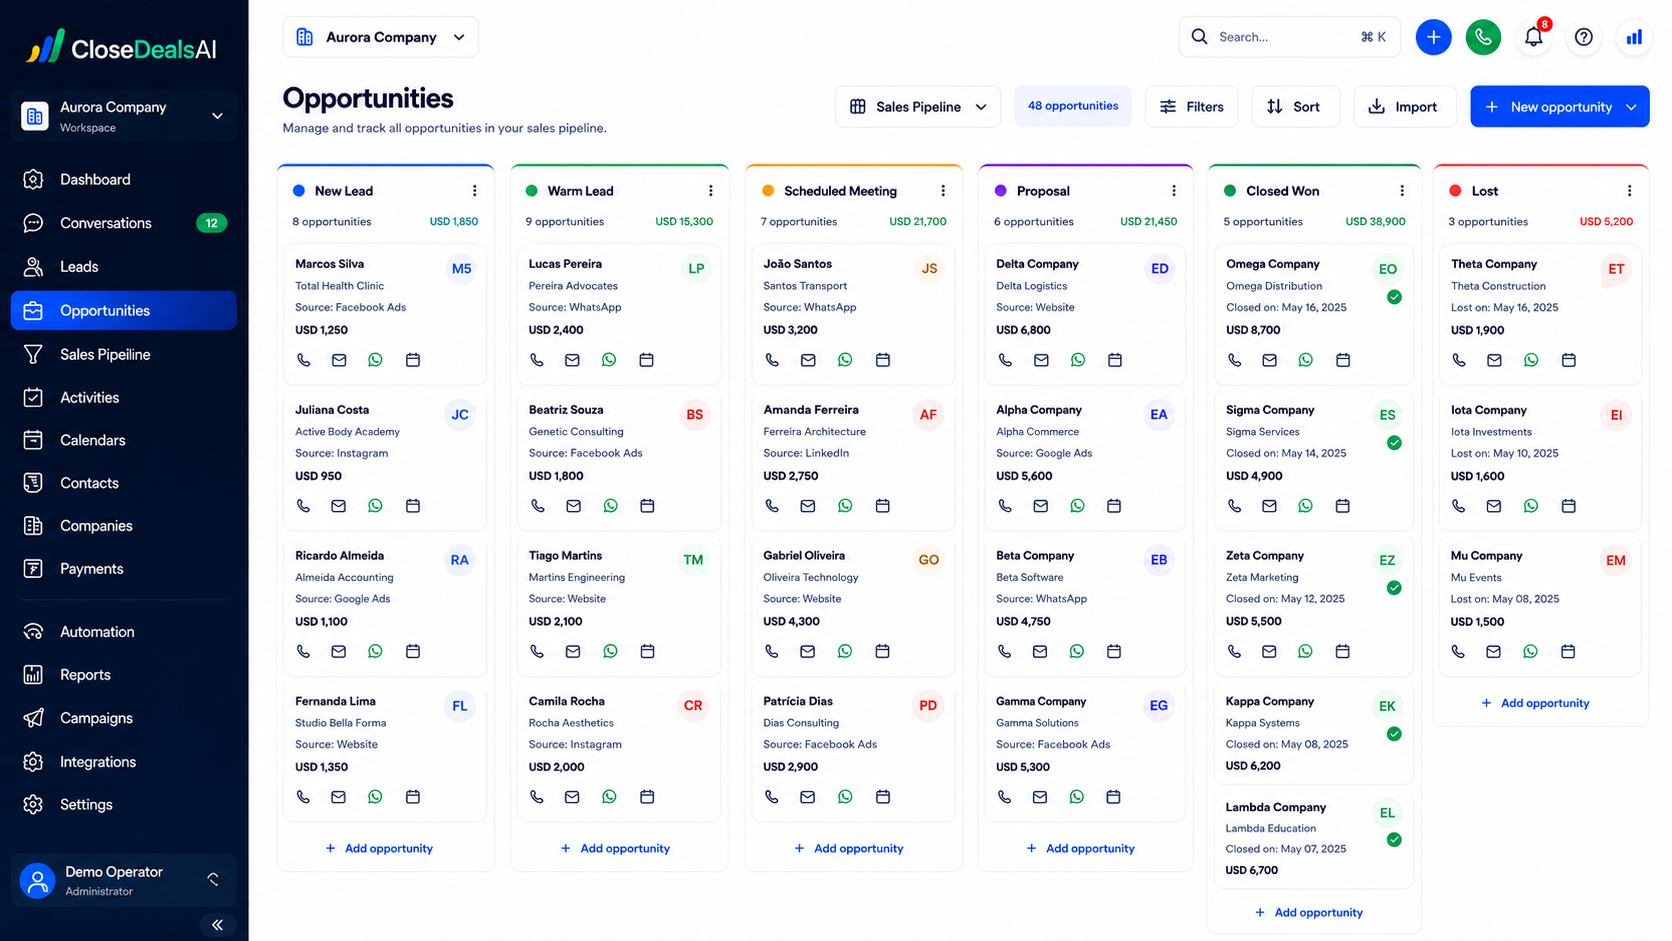The image size is (1672, 941).
Task: Open the help question mark icon
Action: click(x=1583, y=37)
